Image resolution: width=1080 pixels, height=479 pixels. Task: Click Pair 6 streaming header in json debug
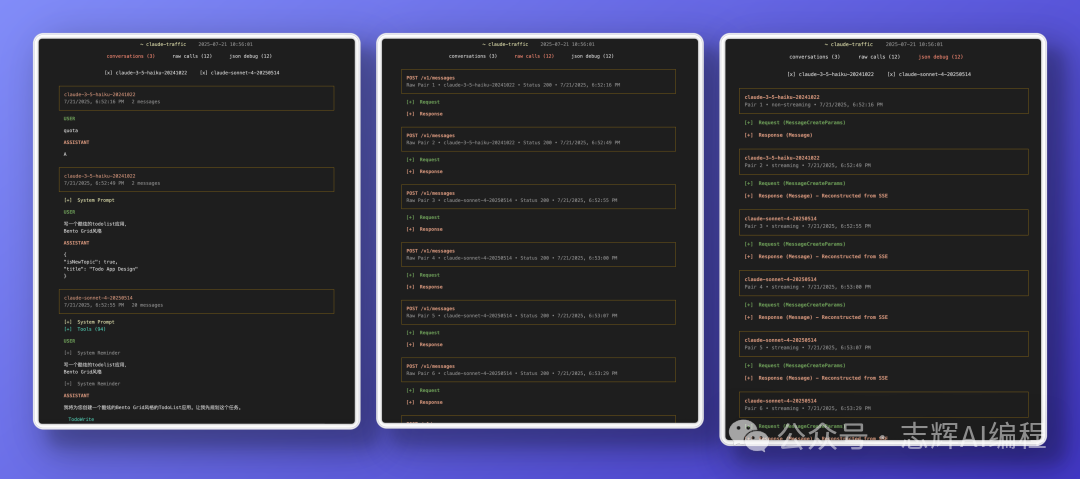point(884,404)
